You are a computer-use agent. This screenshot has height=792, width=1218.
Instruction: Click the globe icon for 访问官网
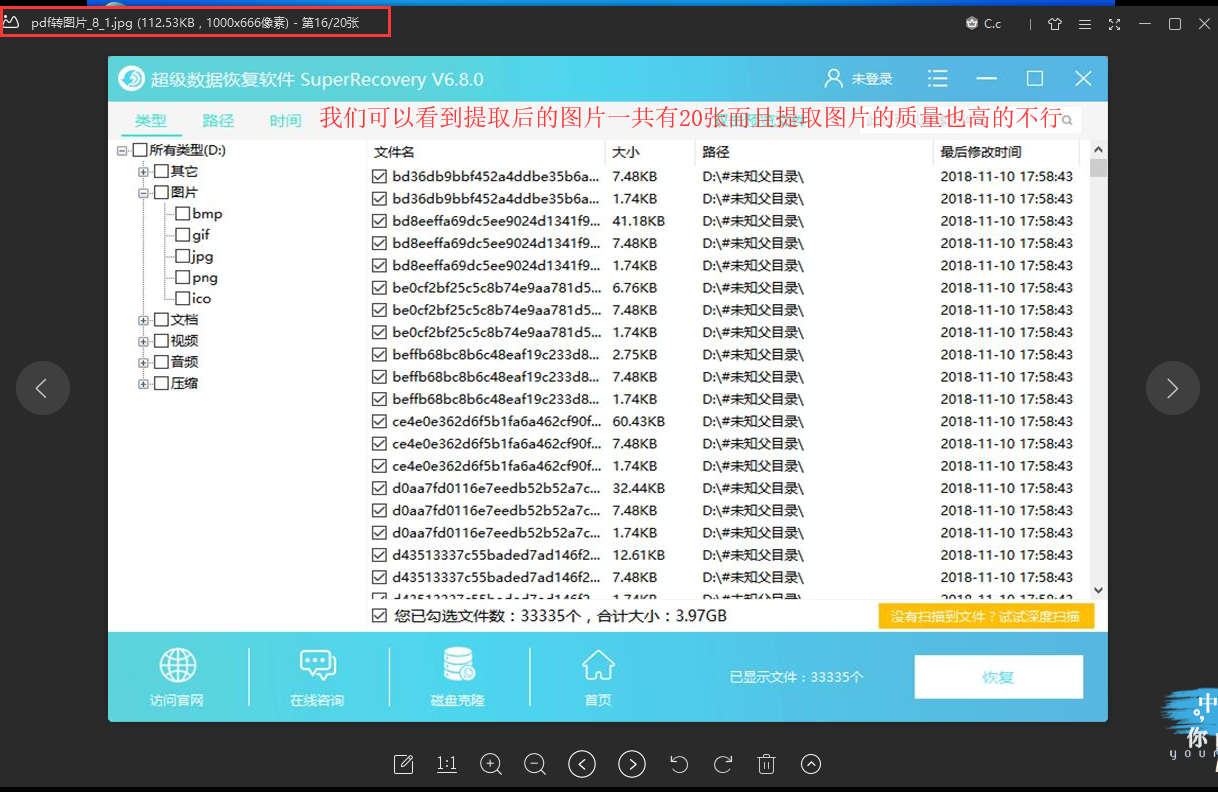pyautogui.click(x=178, y=665)
